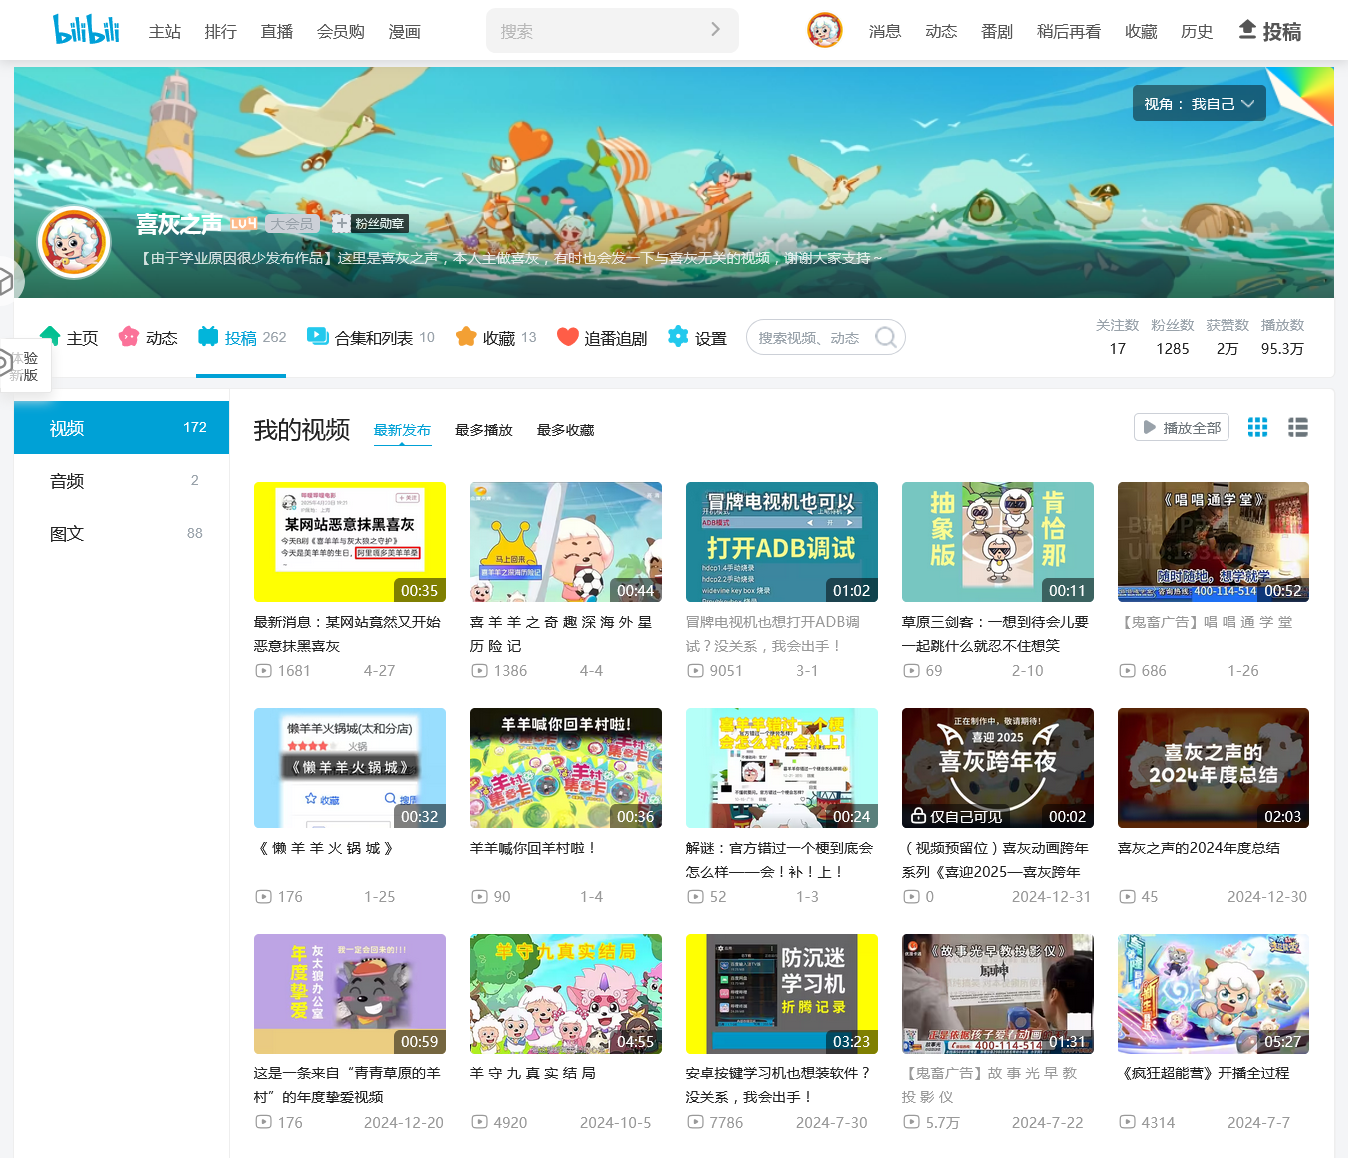Image resolution: width=1348 pixels, height=1158 pixels.
Task: Sort by 最多收藏
Action: [565, 430]
